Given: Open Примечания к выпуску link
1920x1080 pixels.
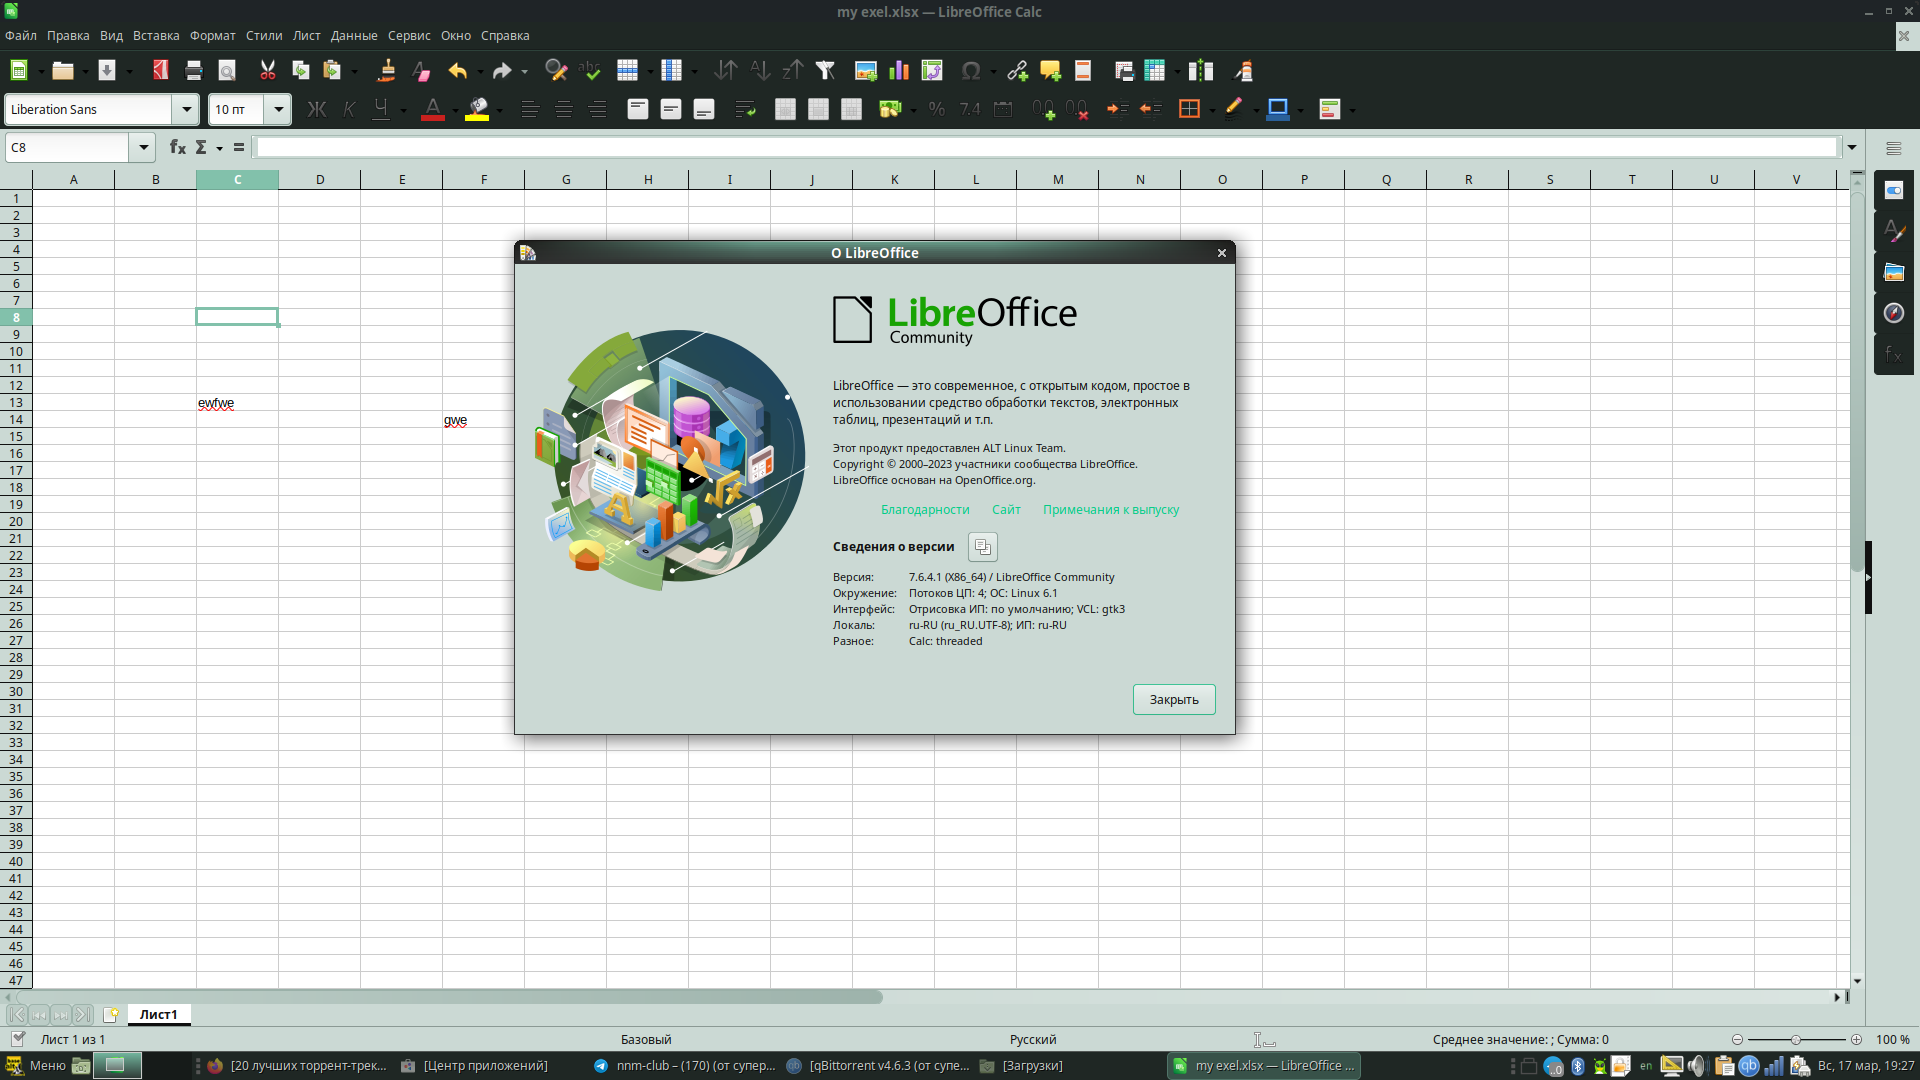Looking at the screenshot, I should pyautogui.click(x=1111, y=509).
